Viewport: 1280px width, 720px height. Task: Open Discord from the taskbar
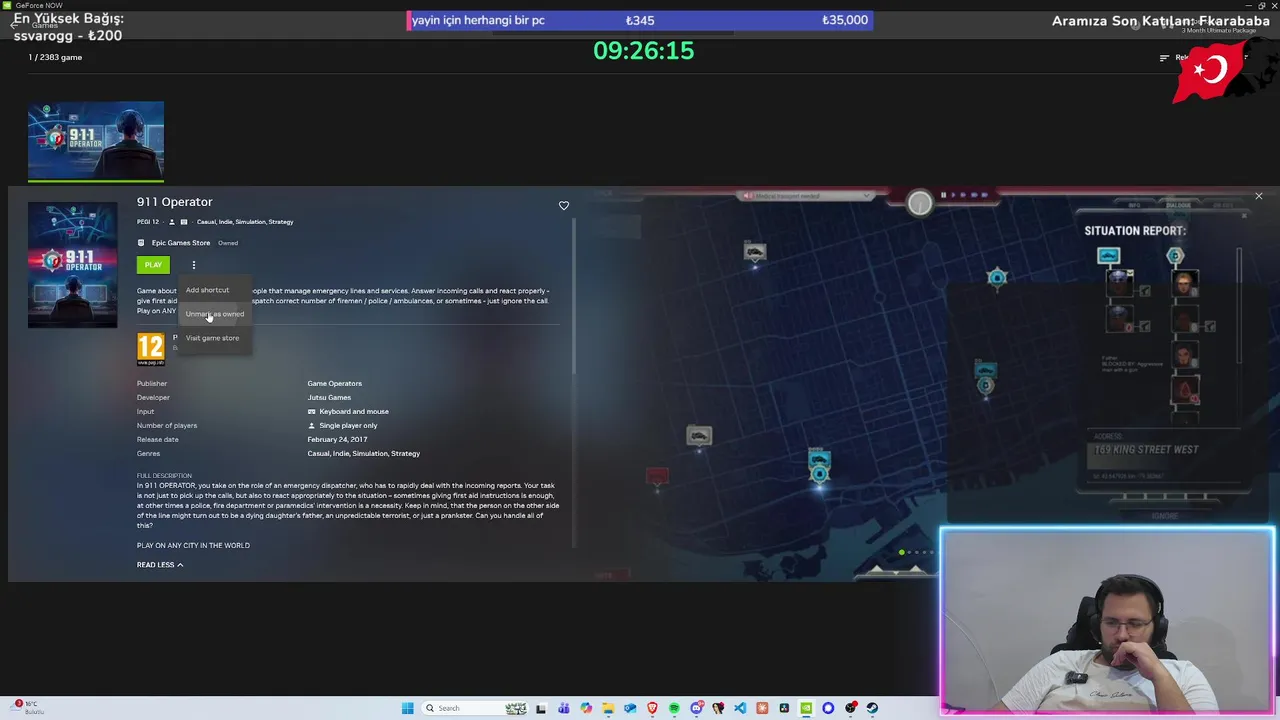[697, 708]
